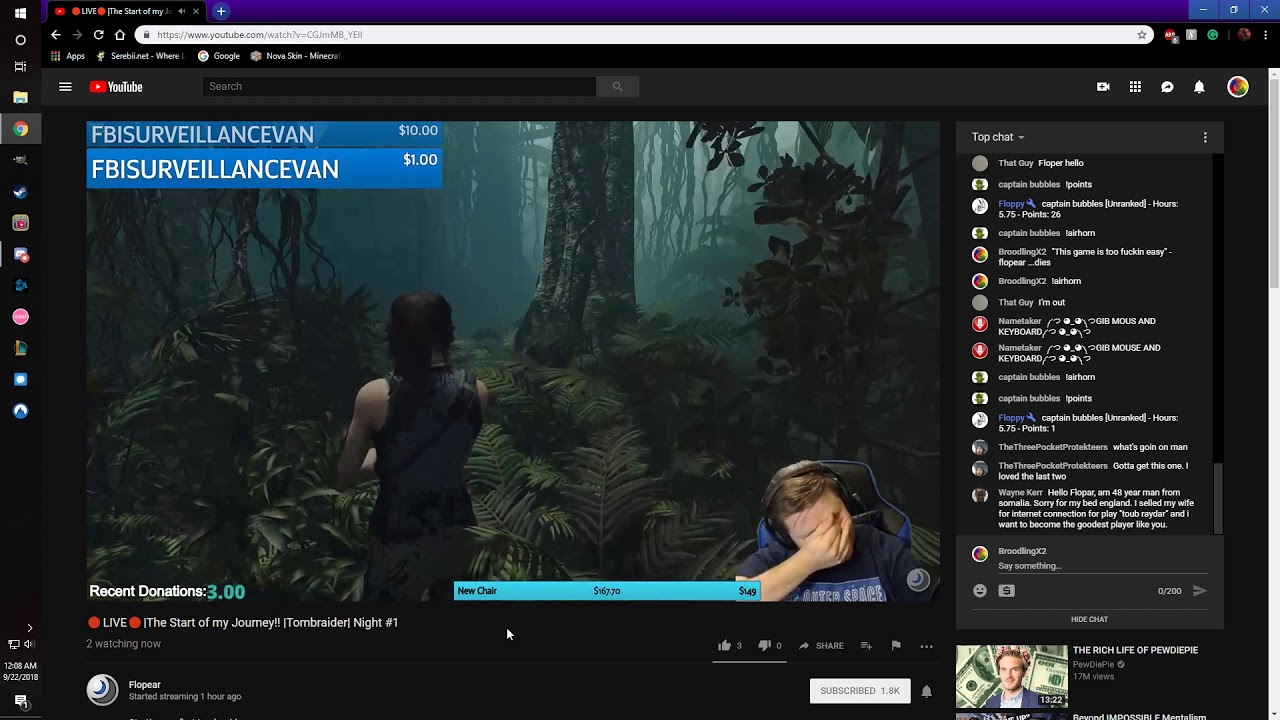This screenshot has height=720, width=1280.
Task: Click the SUBSCRIBED 1.8K button
Action: point(860,691)
